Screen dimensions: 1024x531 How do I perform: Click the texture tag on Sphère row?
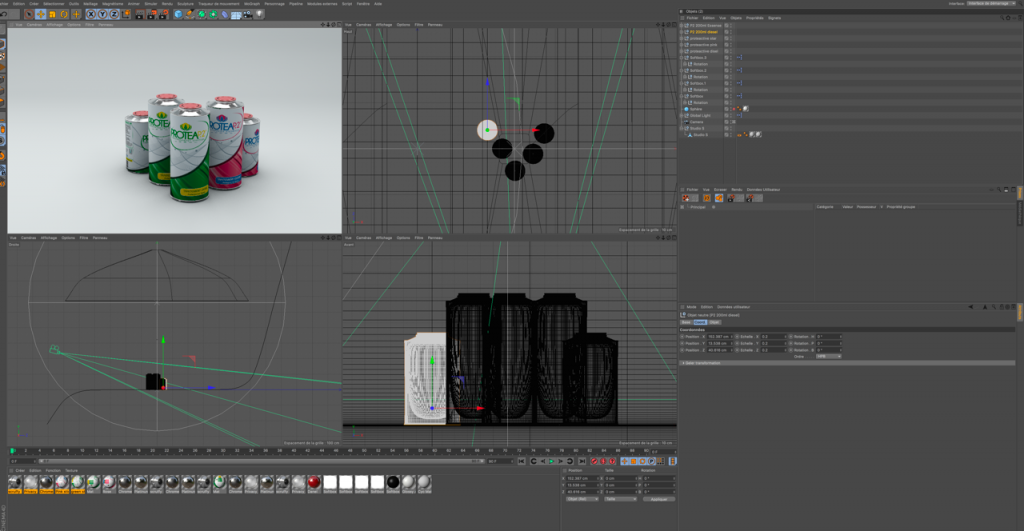[746, 108]
